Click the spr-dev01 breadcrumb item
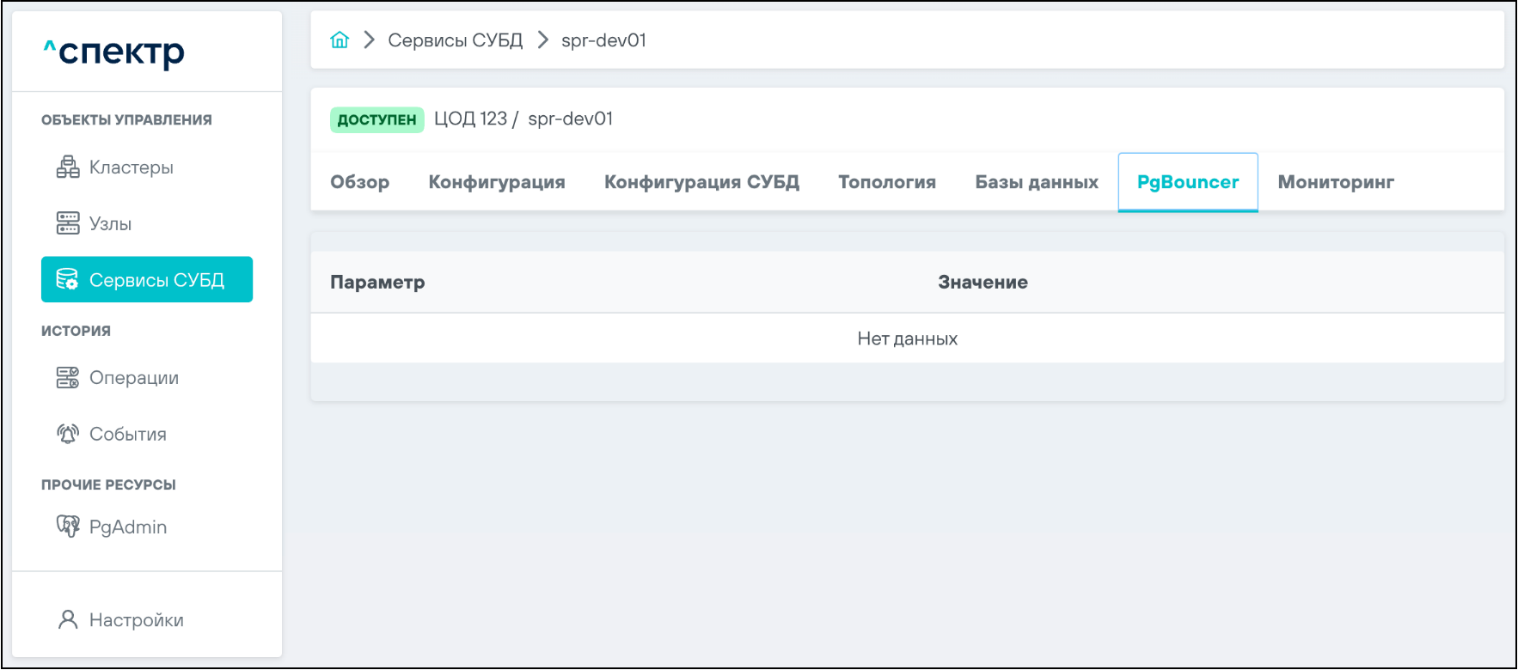1518x670 pixels. 604,41
